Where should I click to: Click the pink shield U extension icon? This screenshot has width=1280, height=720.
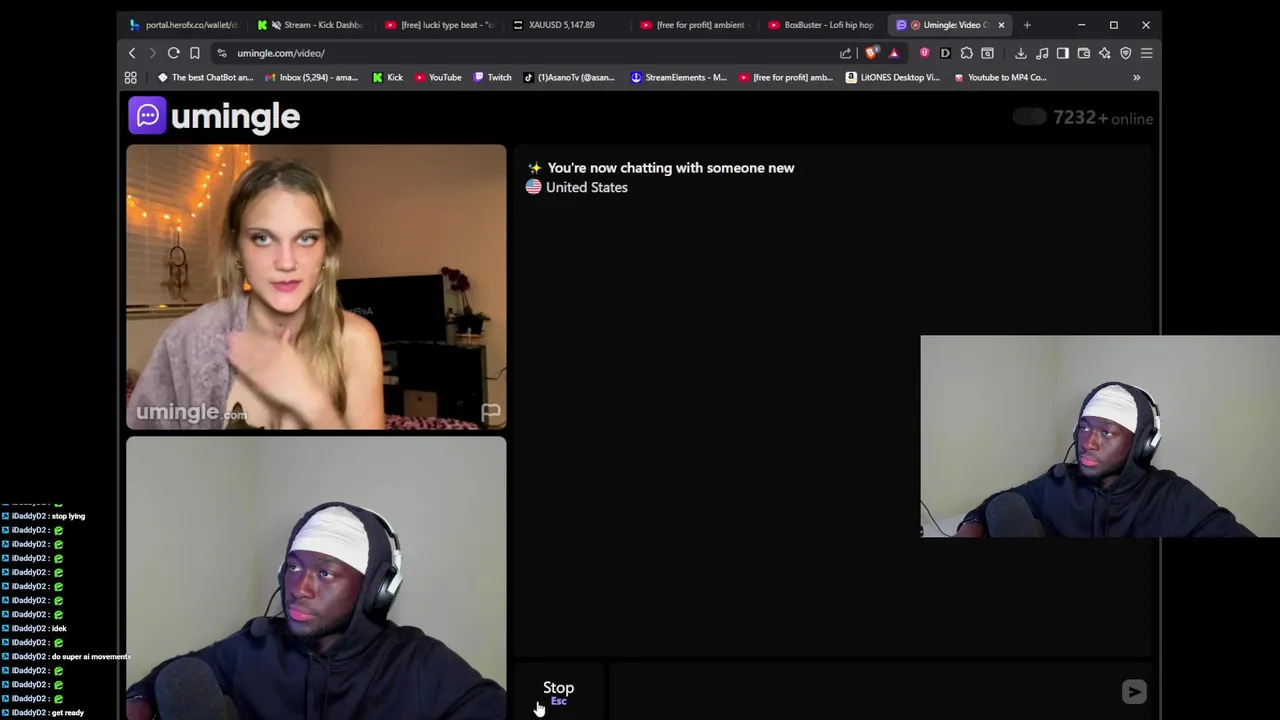coord(924,53)
